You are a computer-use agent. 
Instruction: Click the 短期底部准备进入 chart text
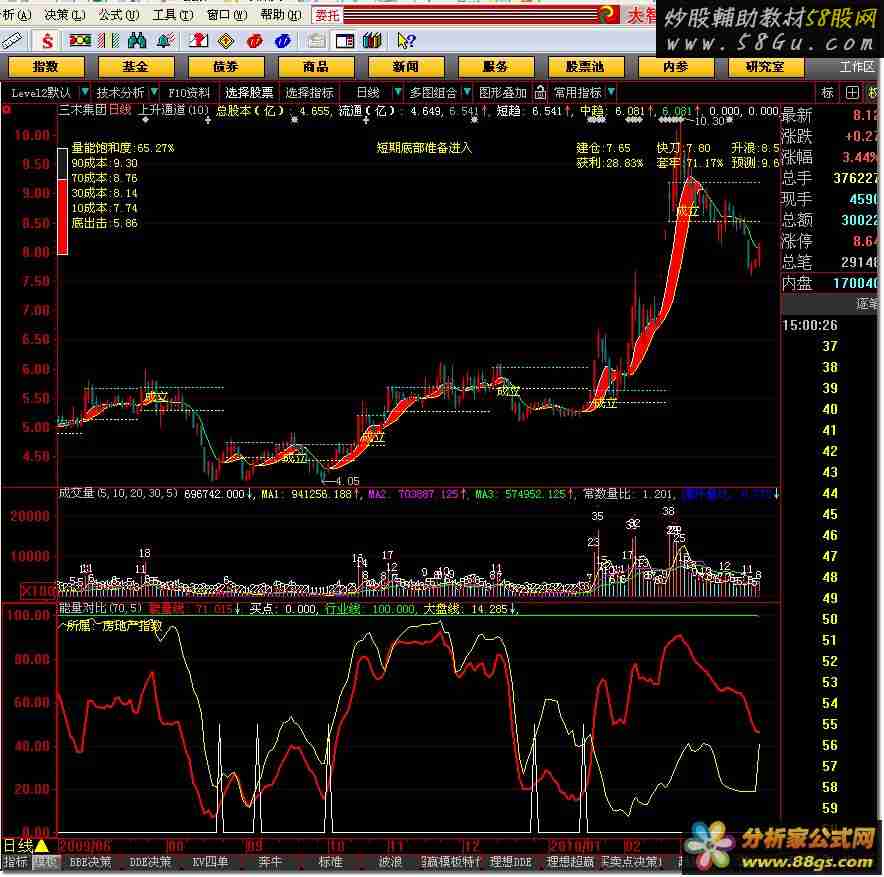pyautogui.click(x=424, y=148)
